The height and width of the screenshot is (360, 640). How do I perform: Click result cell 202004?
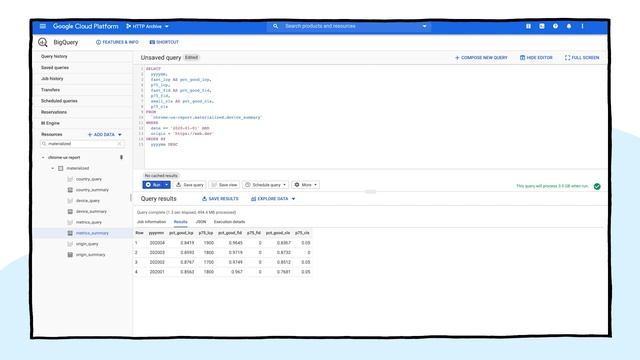tap(157, 243)
